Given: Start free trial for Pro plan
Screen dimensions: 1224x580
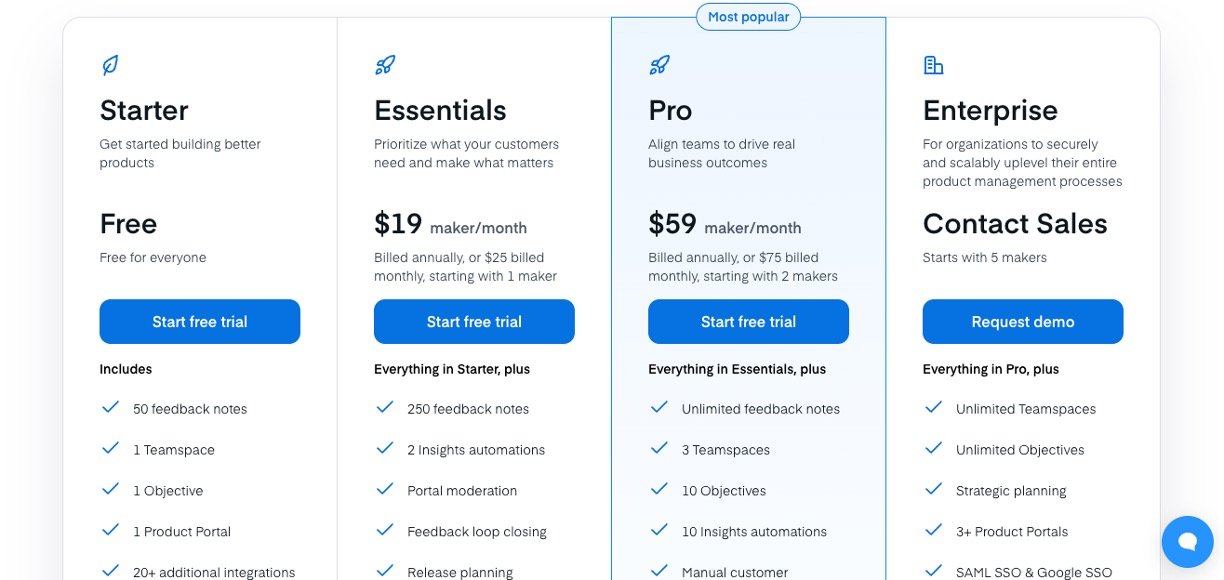Looking at the screenshot, I should [748, 322].
